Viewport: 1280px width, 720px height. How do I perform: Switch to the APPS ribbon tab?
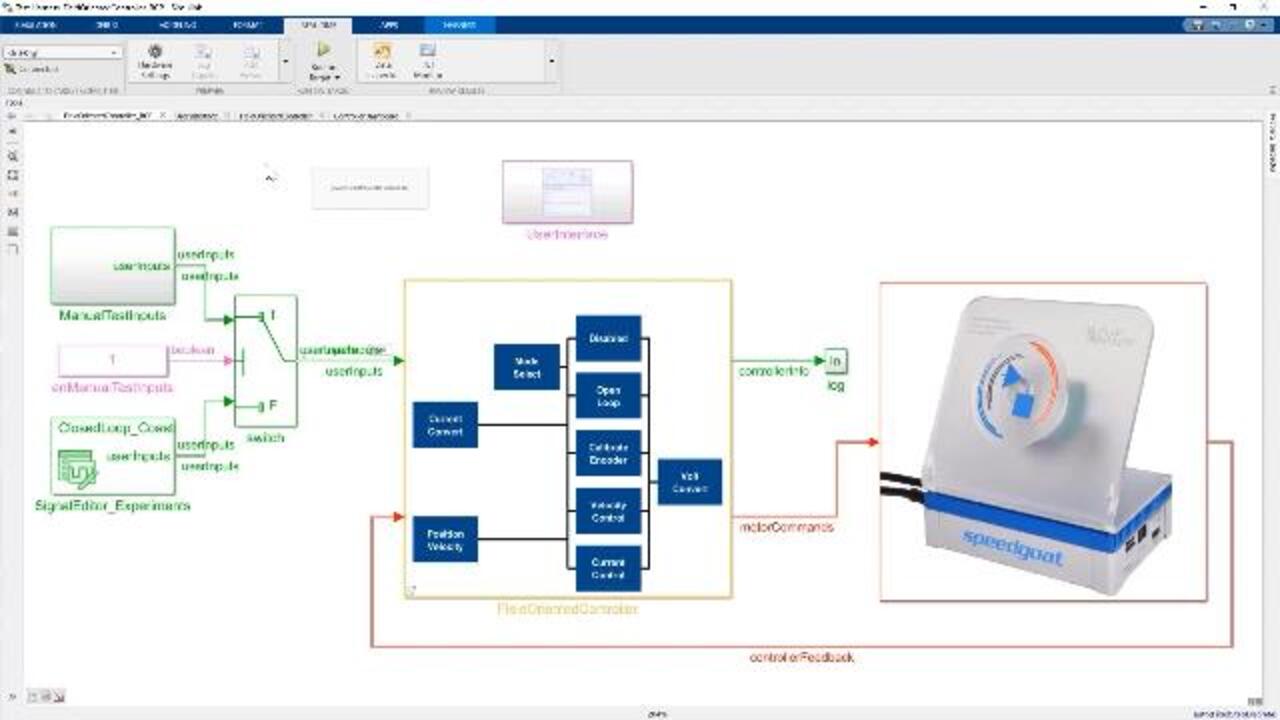(x=388, y=25)
